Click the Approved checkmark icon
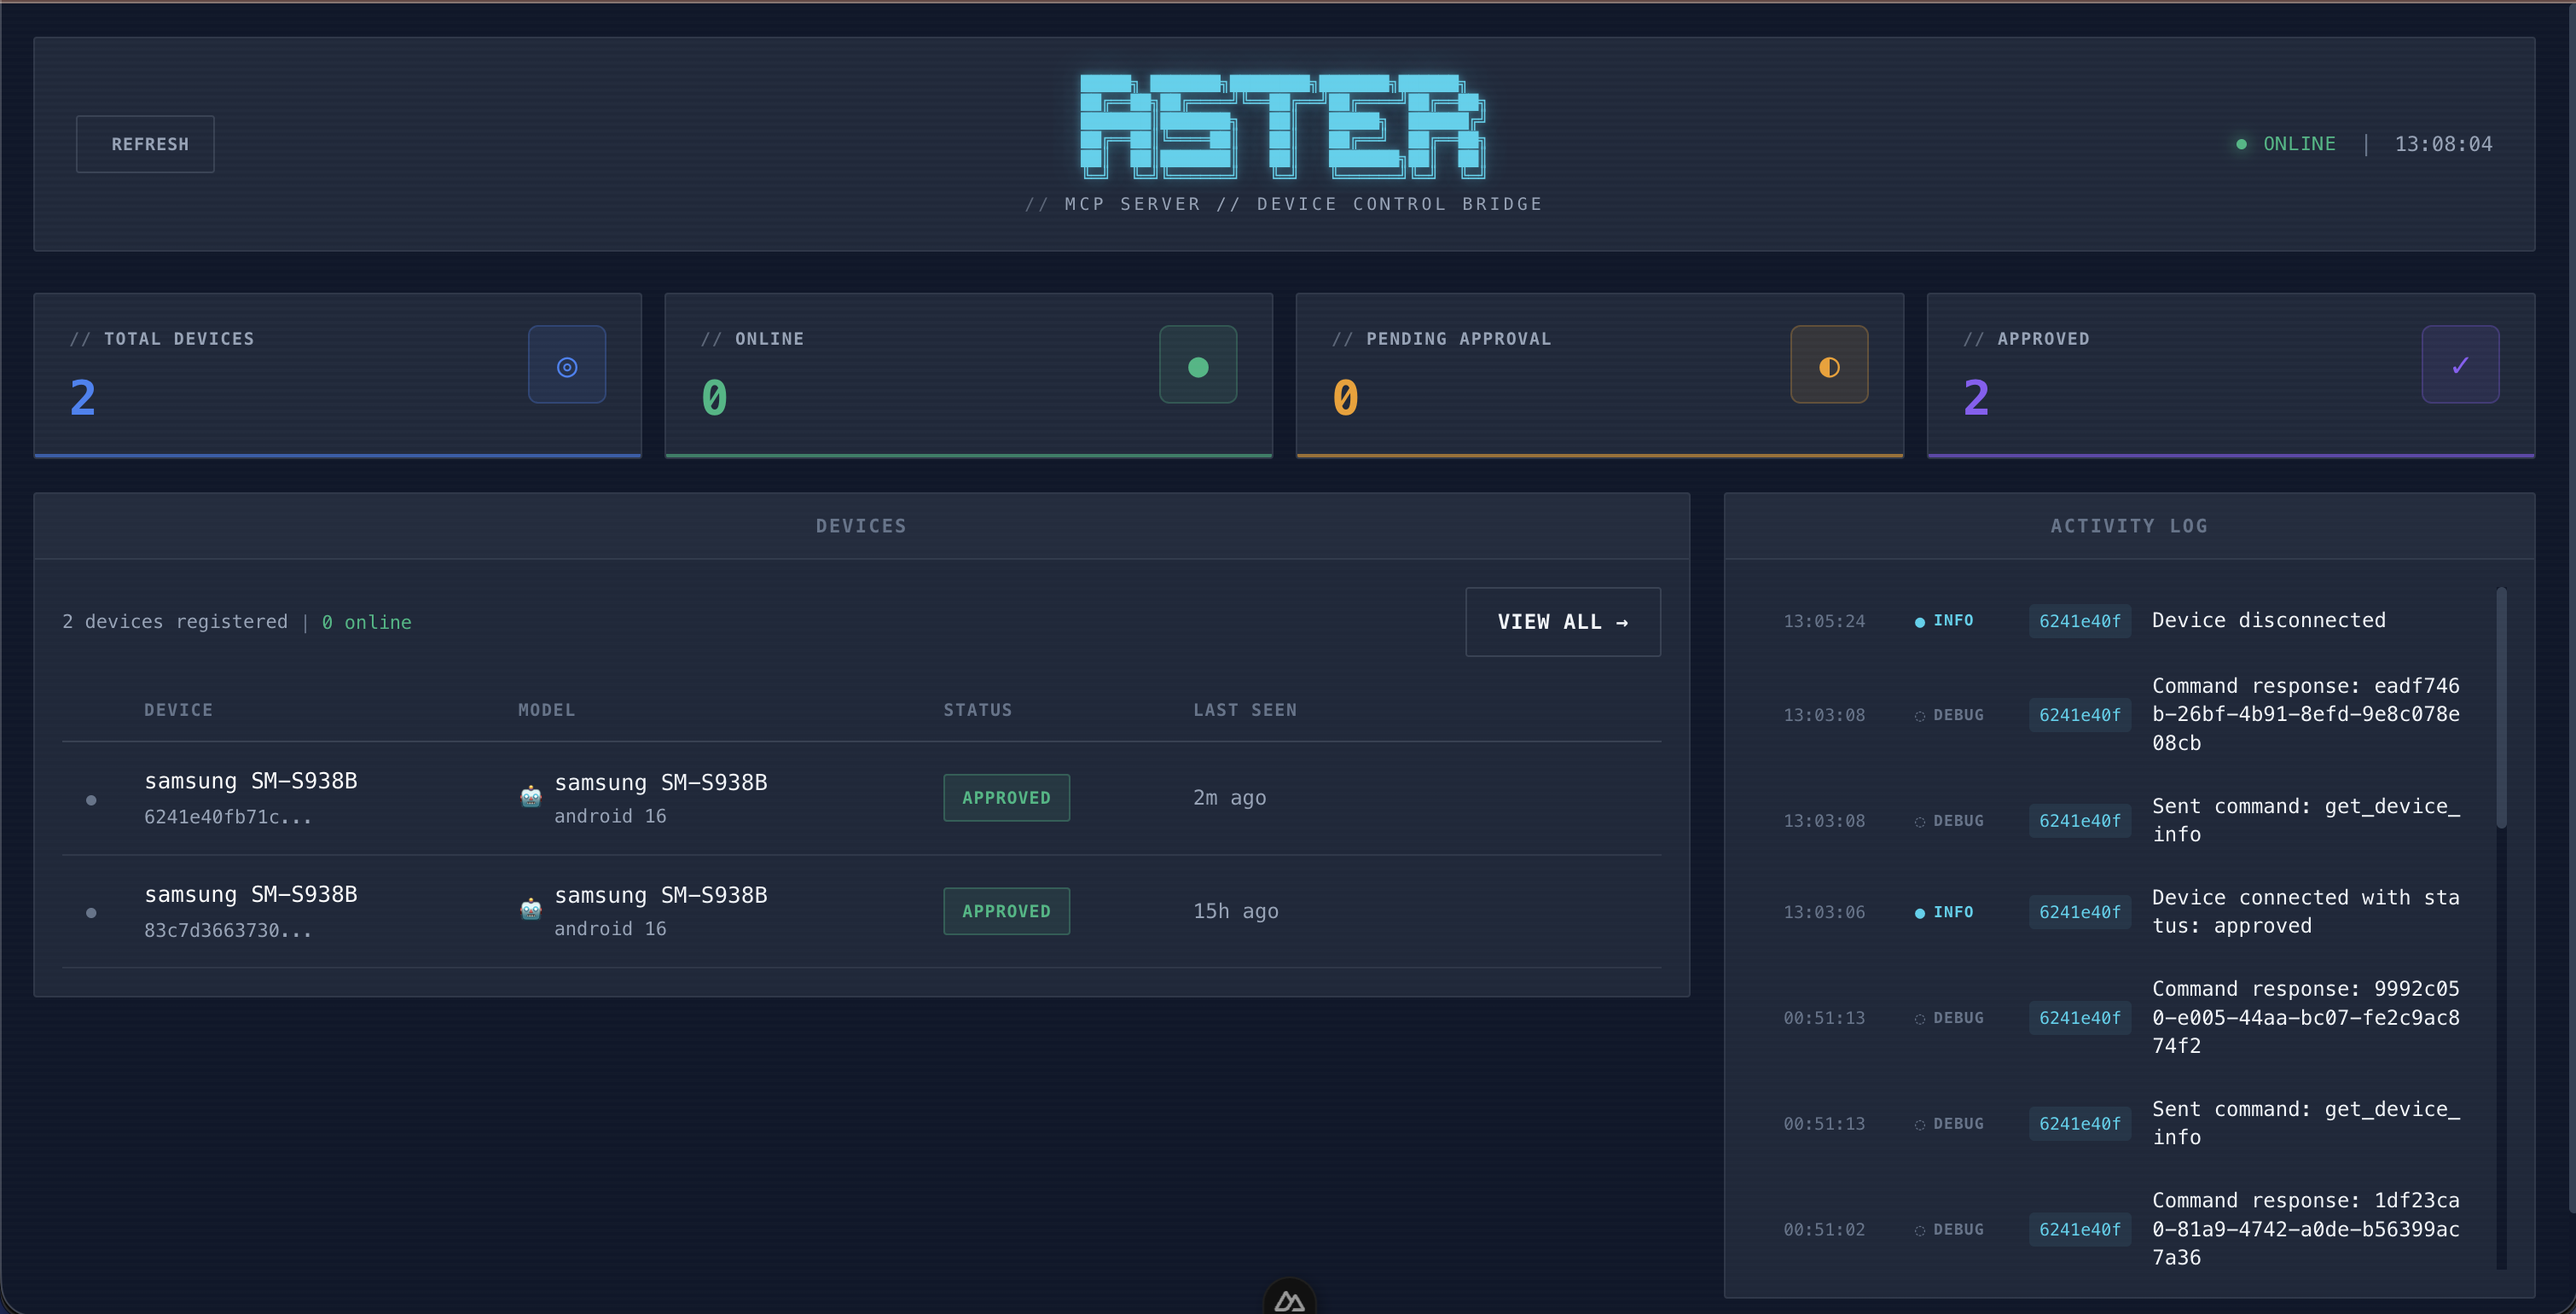 pyautogui.click(x=2460, y=366)
